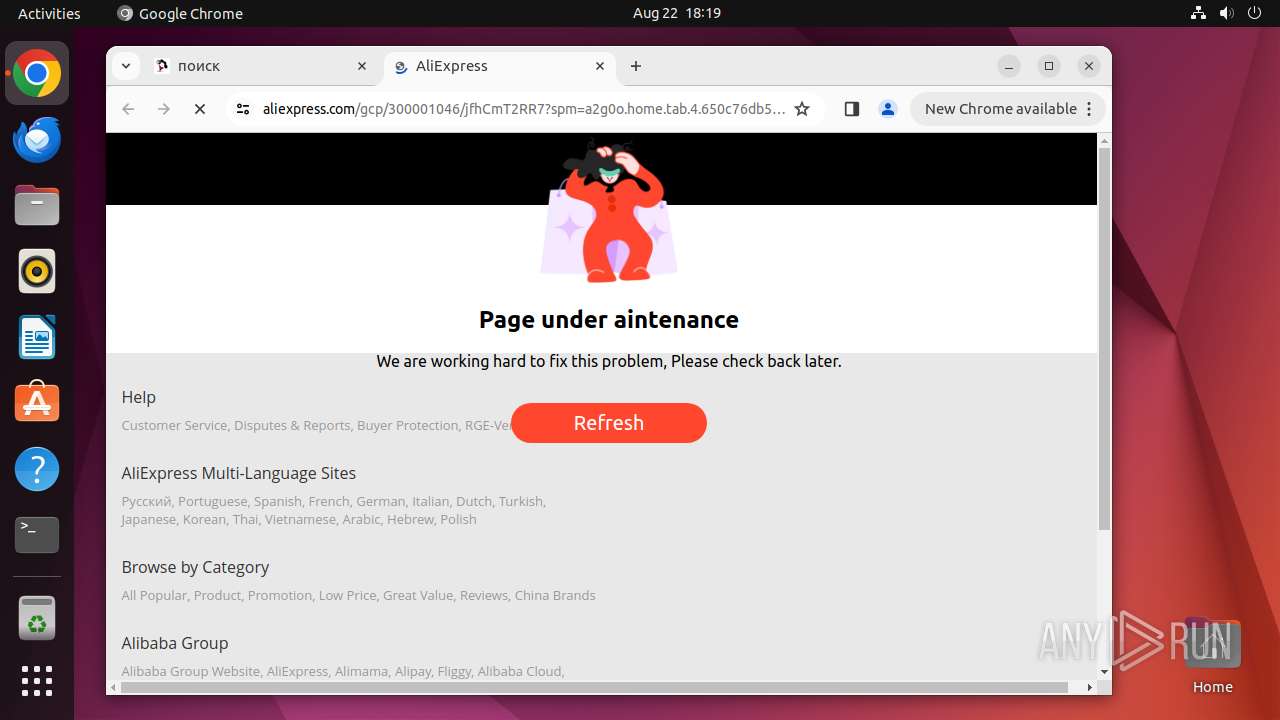Screen dimensions: 1280x720
Task: Open the French site link
Action: pyautogui.click(x=329, y=501)
